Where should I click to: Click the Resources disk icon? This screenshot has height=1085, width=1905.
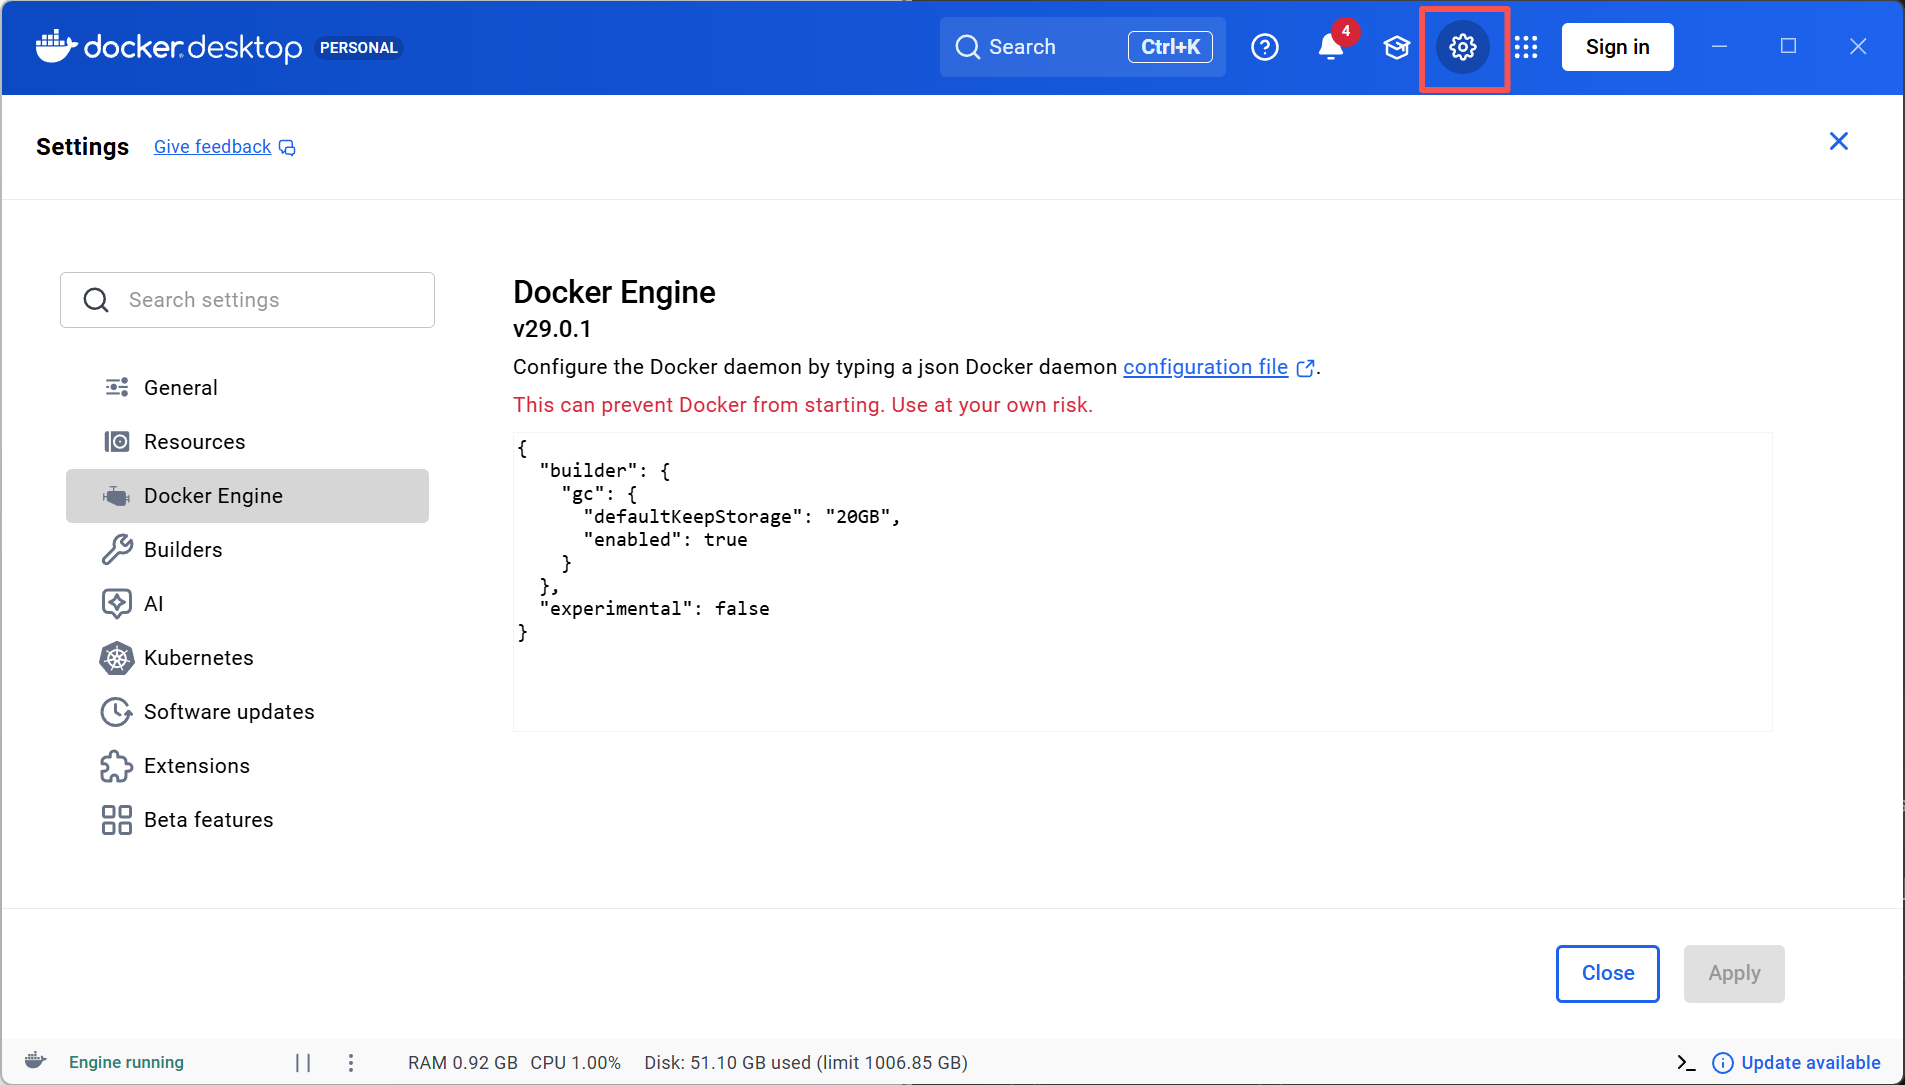click(117, 441)
